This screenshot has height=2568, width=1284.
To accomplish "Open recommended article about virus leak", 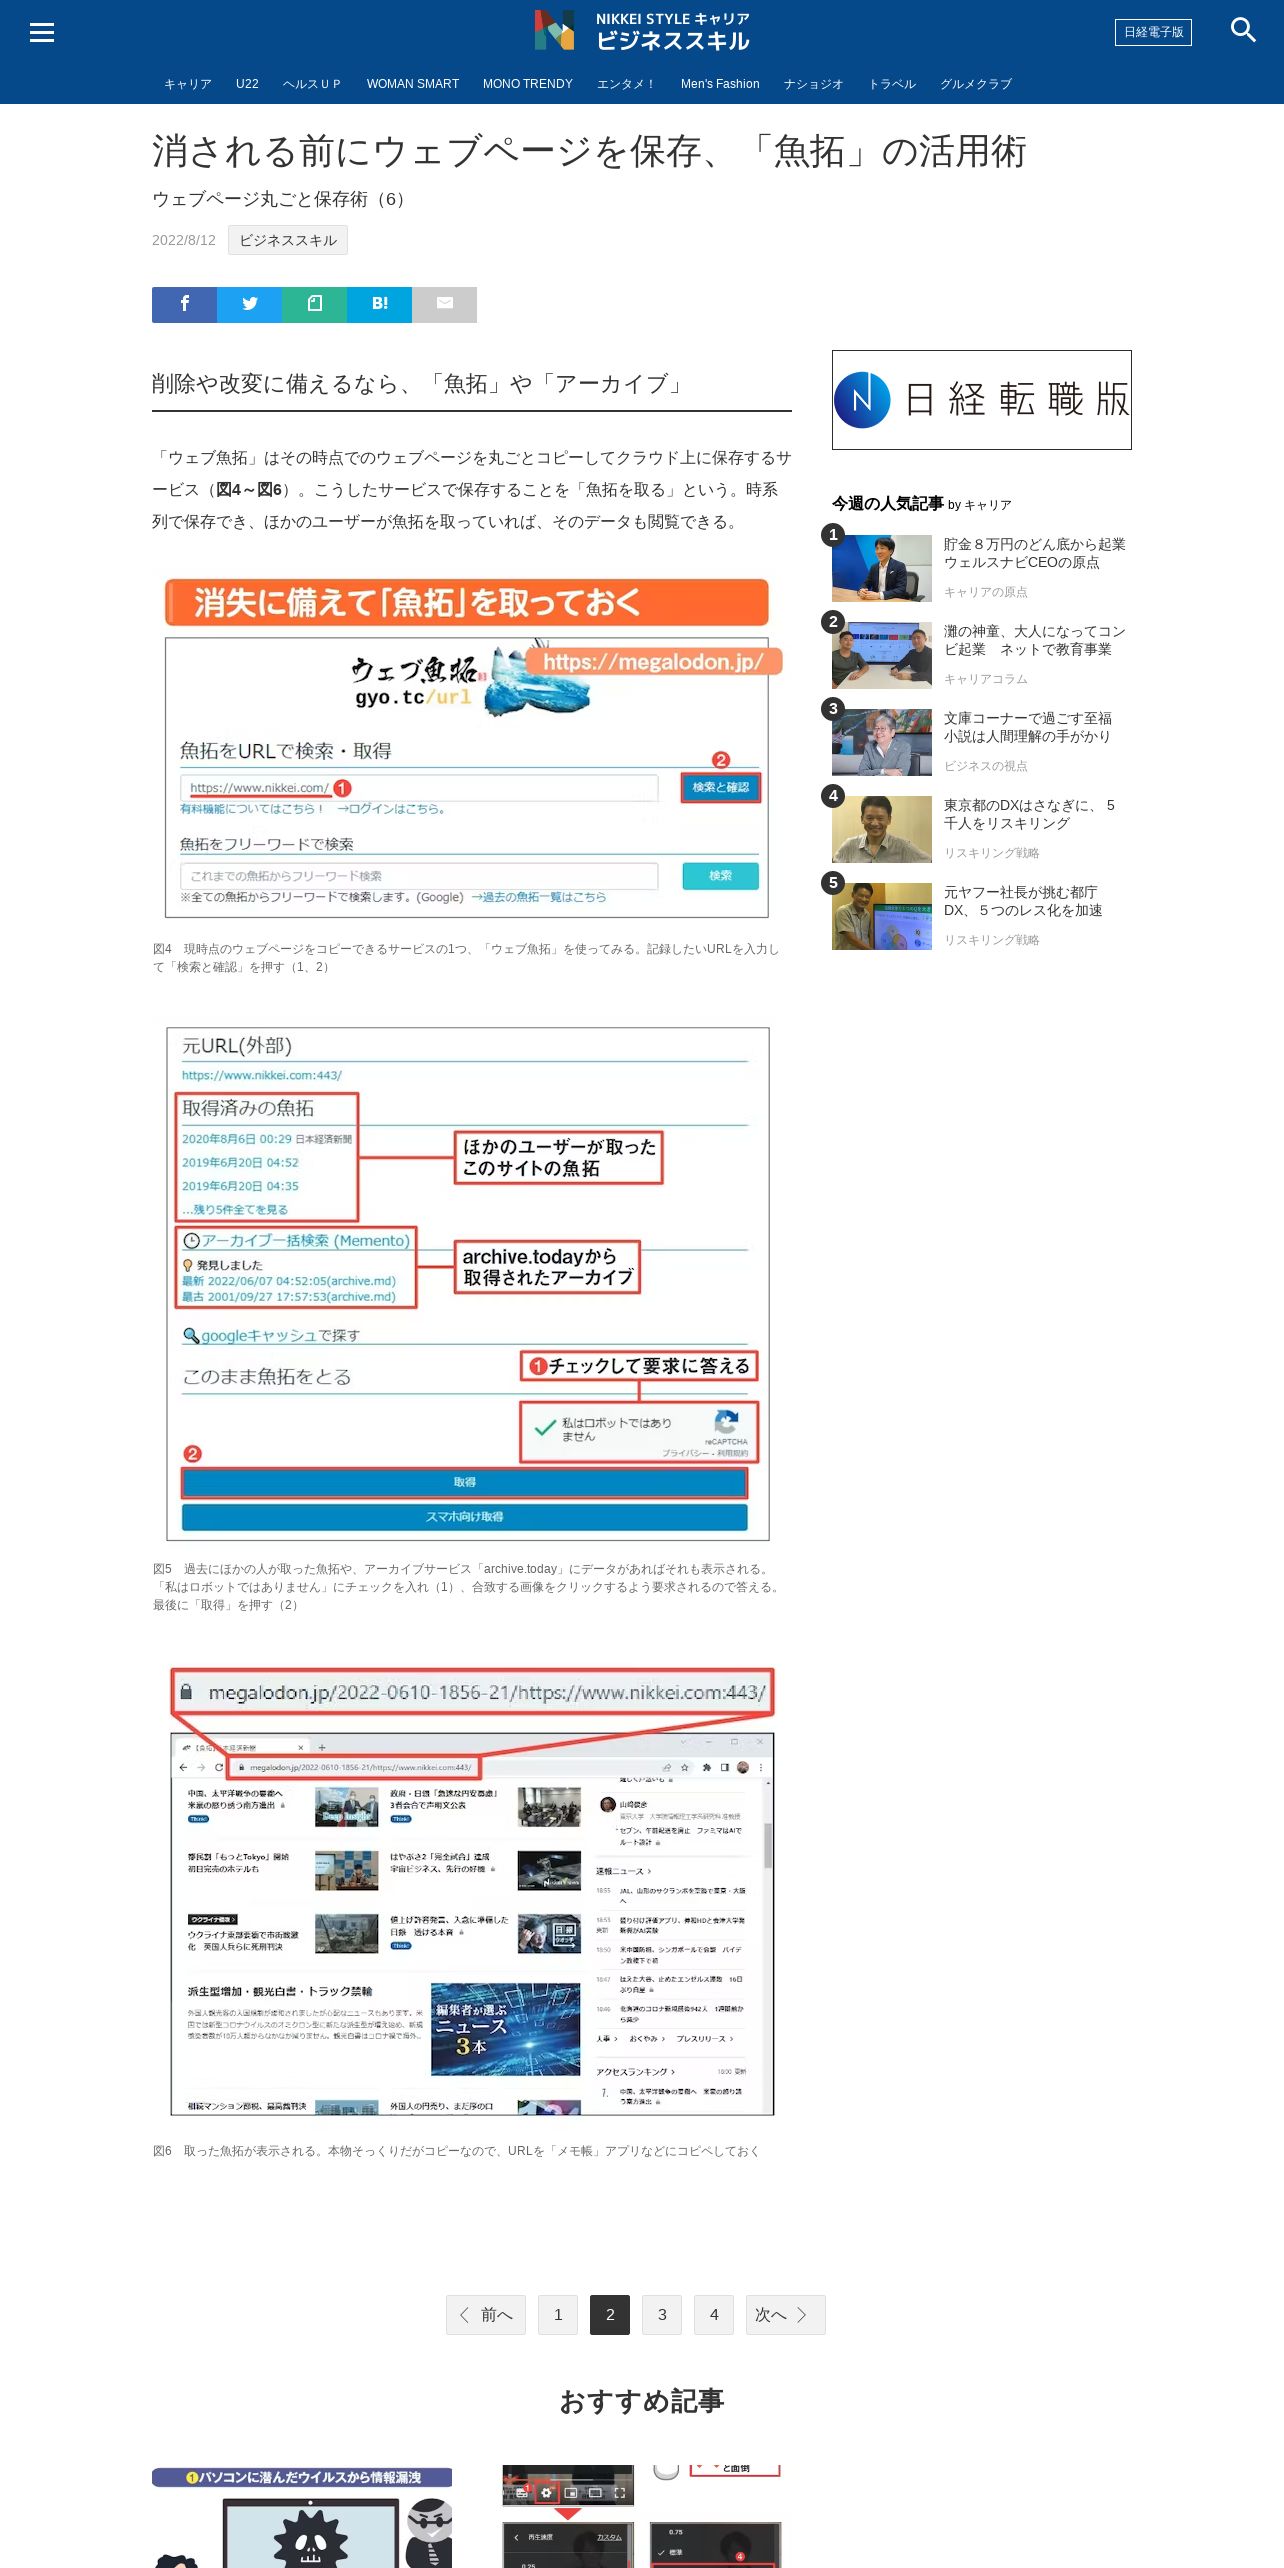I will click(x=302, y=2517).
